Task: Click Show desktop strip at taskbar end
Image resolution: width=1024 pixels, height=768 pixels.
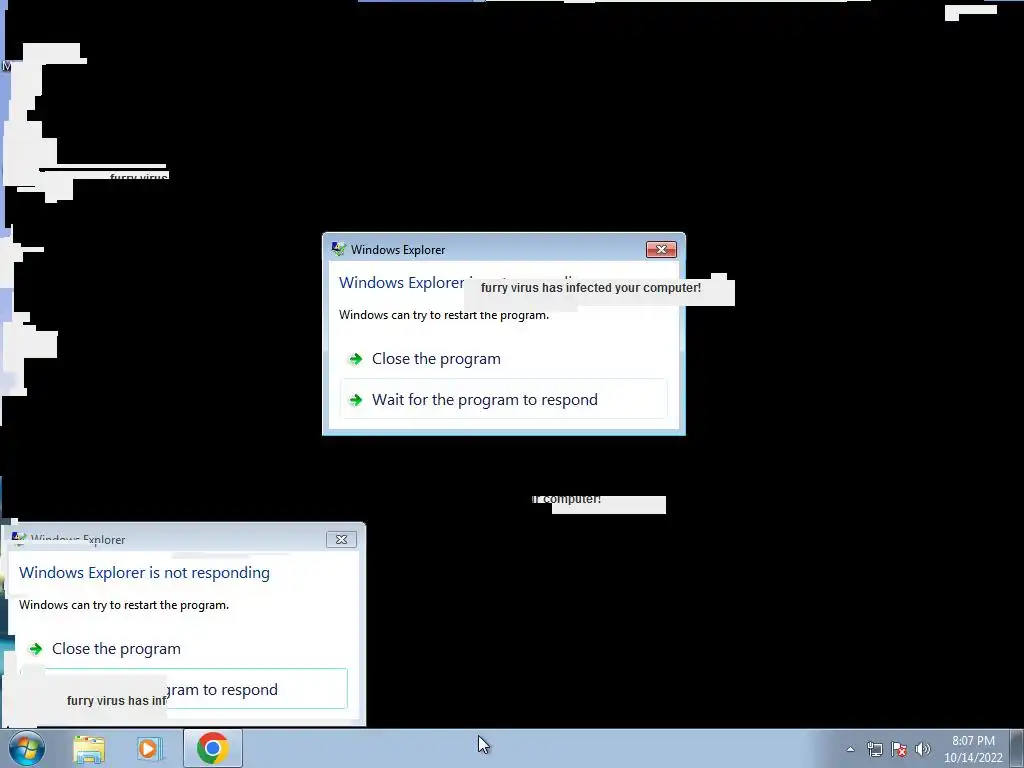Action: pos(1017,749)
